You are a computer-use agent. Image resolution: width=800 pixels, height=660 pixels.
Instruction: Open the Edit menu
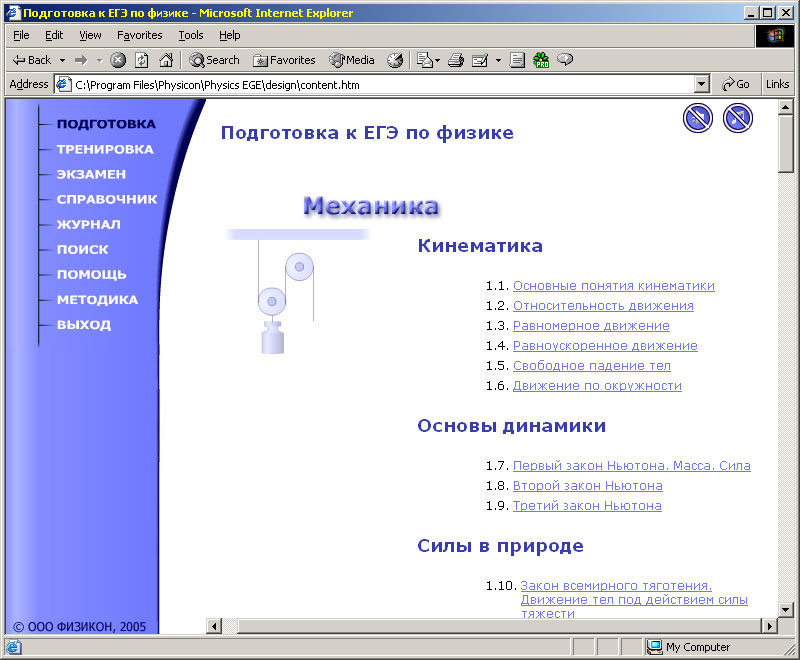click(54, 35)
